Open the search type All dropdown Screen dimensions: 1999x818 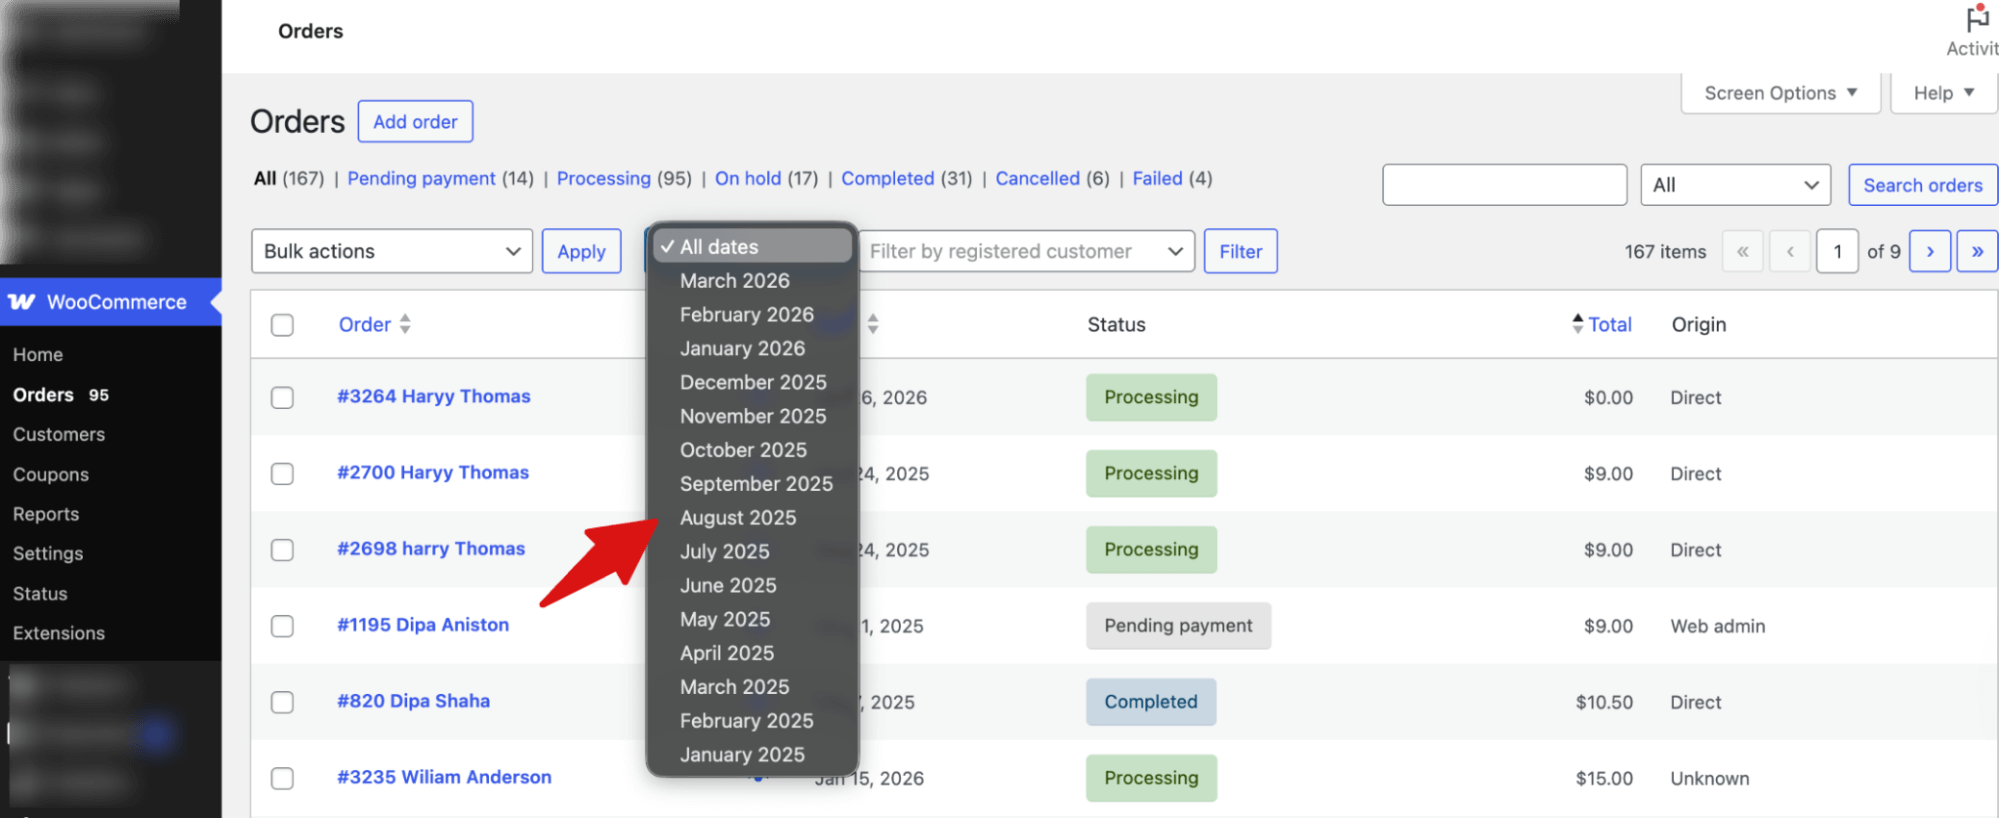point(1735,185)
